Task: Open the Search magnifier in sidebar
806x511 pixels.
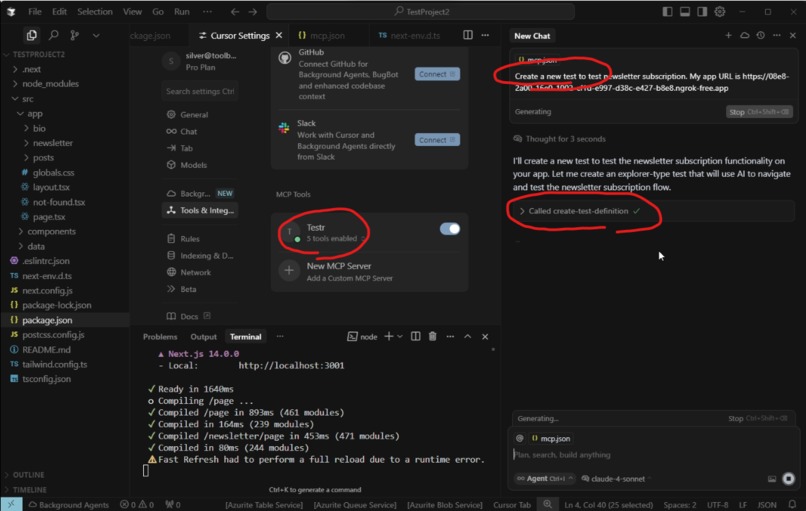Action: coord(53,35)
